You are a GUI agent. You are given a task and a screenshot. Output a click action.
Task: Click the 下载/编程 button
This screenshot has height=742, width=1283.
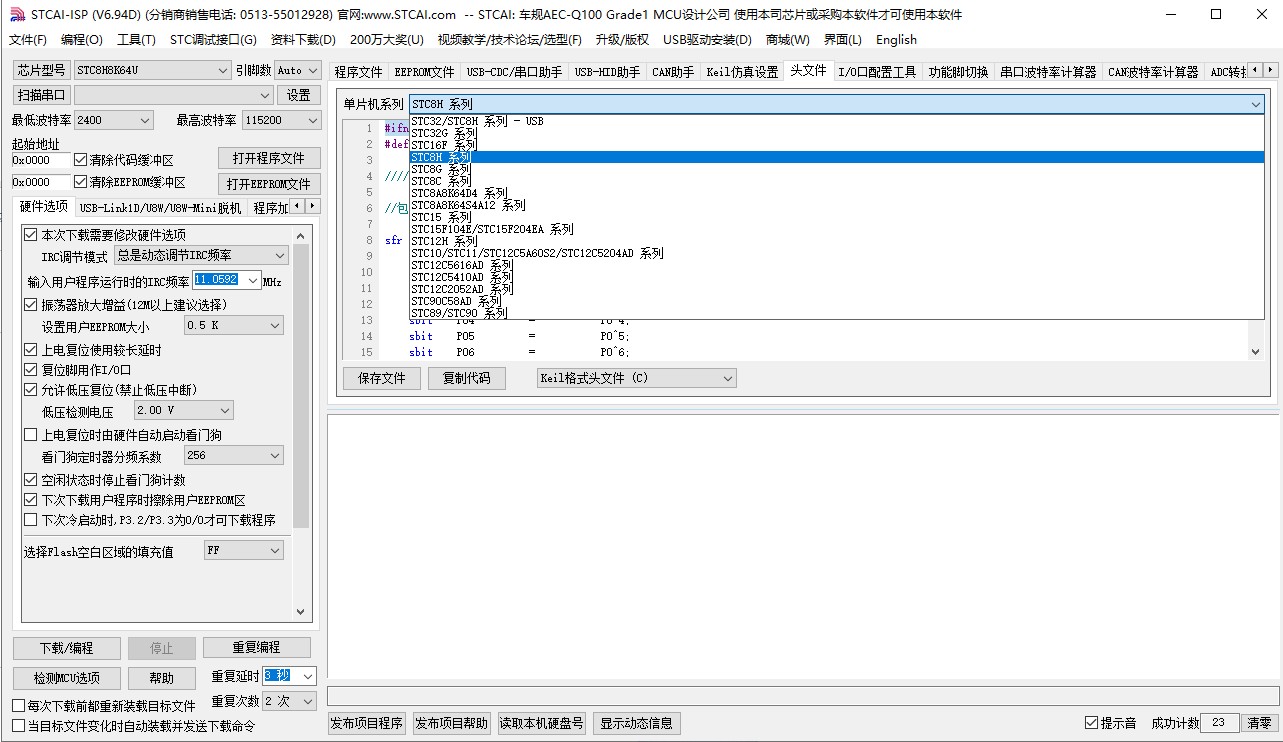pyautogui.click(x=67, y=648)
